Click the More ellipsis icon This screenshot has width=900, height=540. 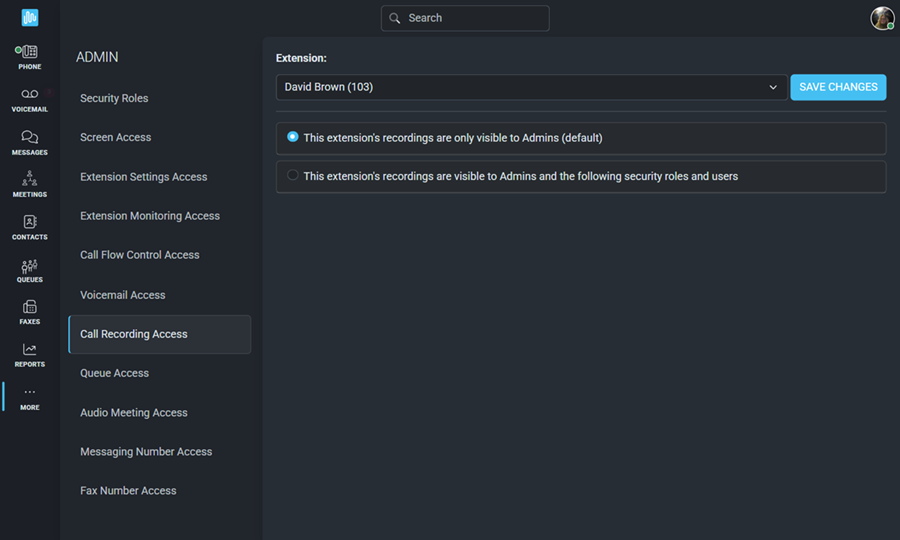pos(30,392)
